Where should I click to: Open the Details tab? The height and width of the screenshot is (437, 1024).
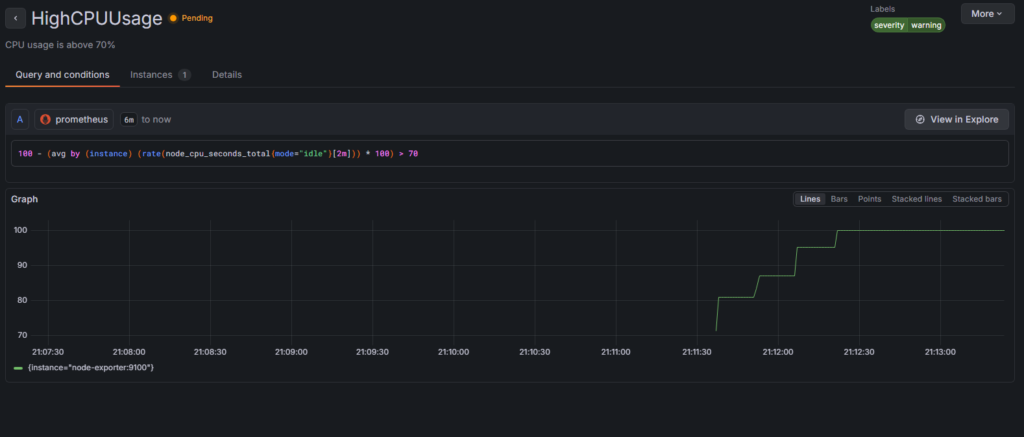click(x=226, y=75)
